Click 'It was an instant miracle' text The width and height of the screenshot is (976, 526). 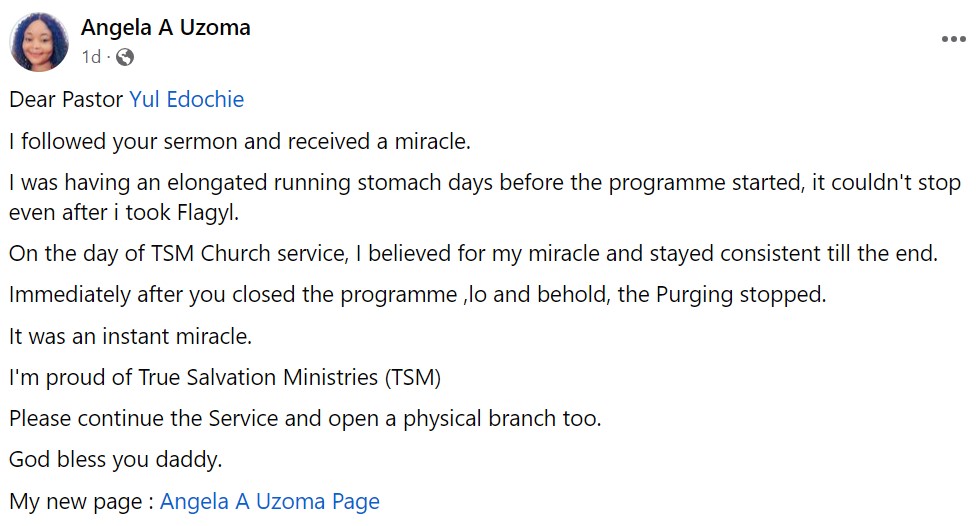coord(130,337)
